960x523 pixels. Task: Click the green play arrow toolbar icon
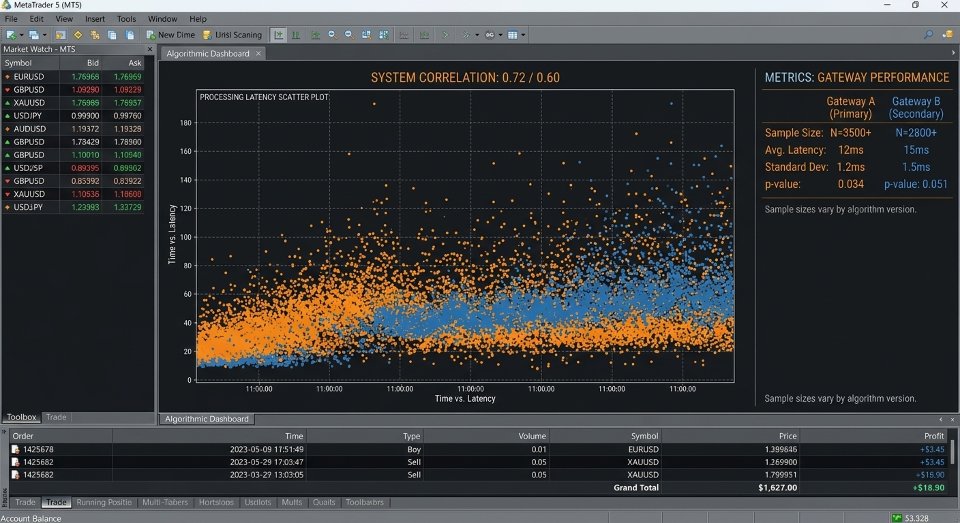445,35
